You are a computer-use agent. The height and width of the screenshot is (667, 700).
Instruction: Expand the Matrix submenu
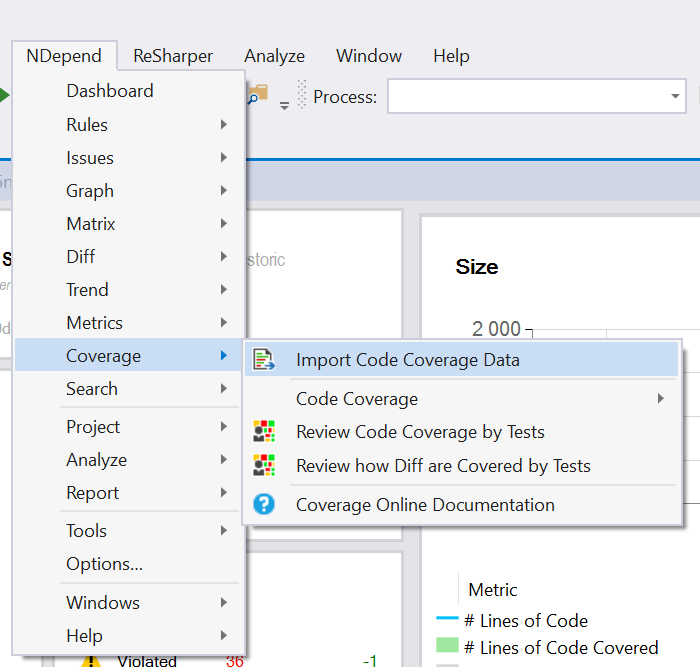tap(224, 224)
